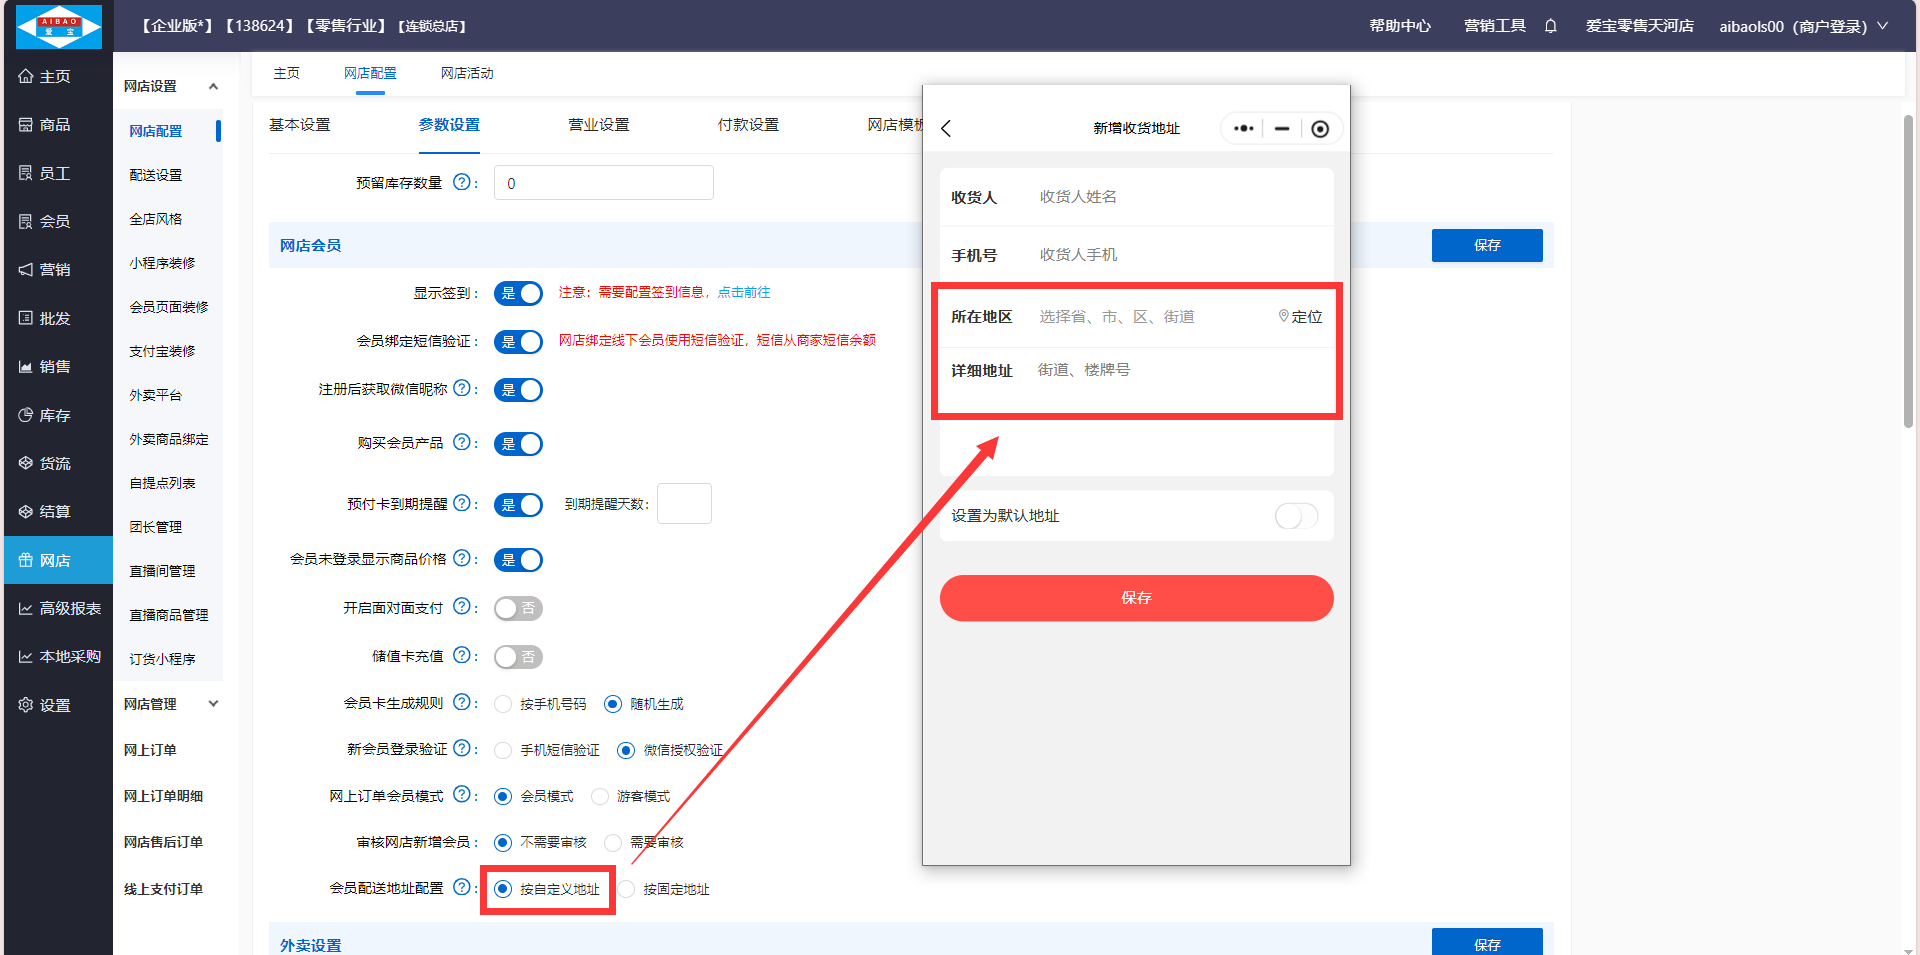The width and height of the screenshot is (1920, 955).
Task: Click the back arrow in address popup
Action: [946, 128]
